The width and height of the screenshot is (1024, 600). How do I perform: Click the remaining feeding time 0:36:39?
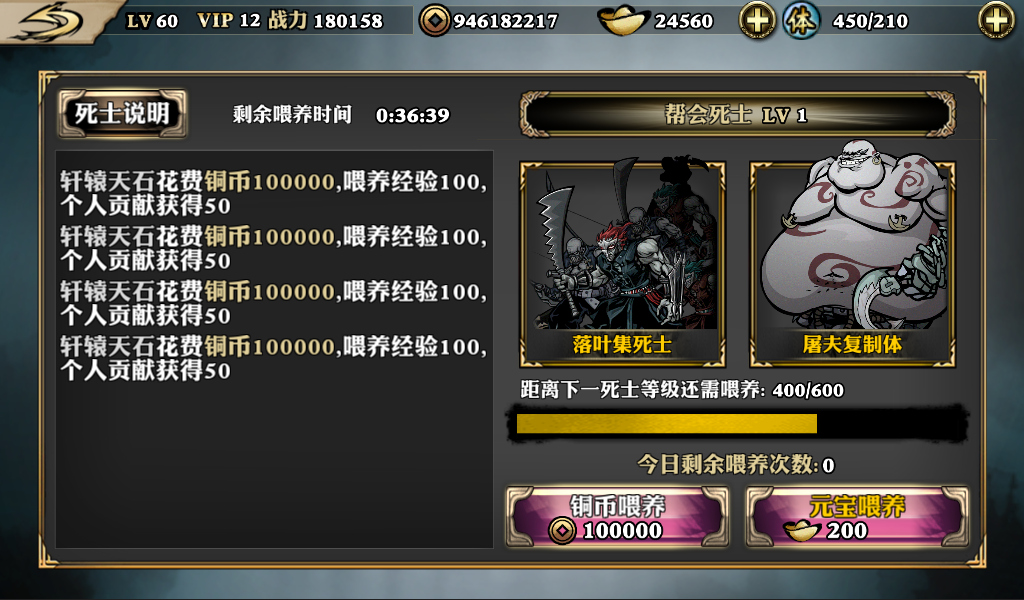[412, 116]
